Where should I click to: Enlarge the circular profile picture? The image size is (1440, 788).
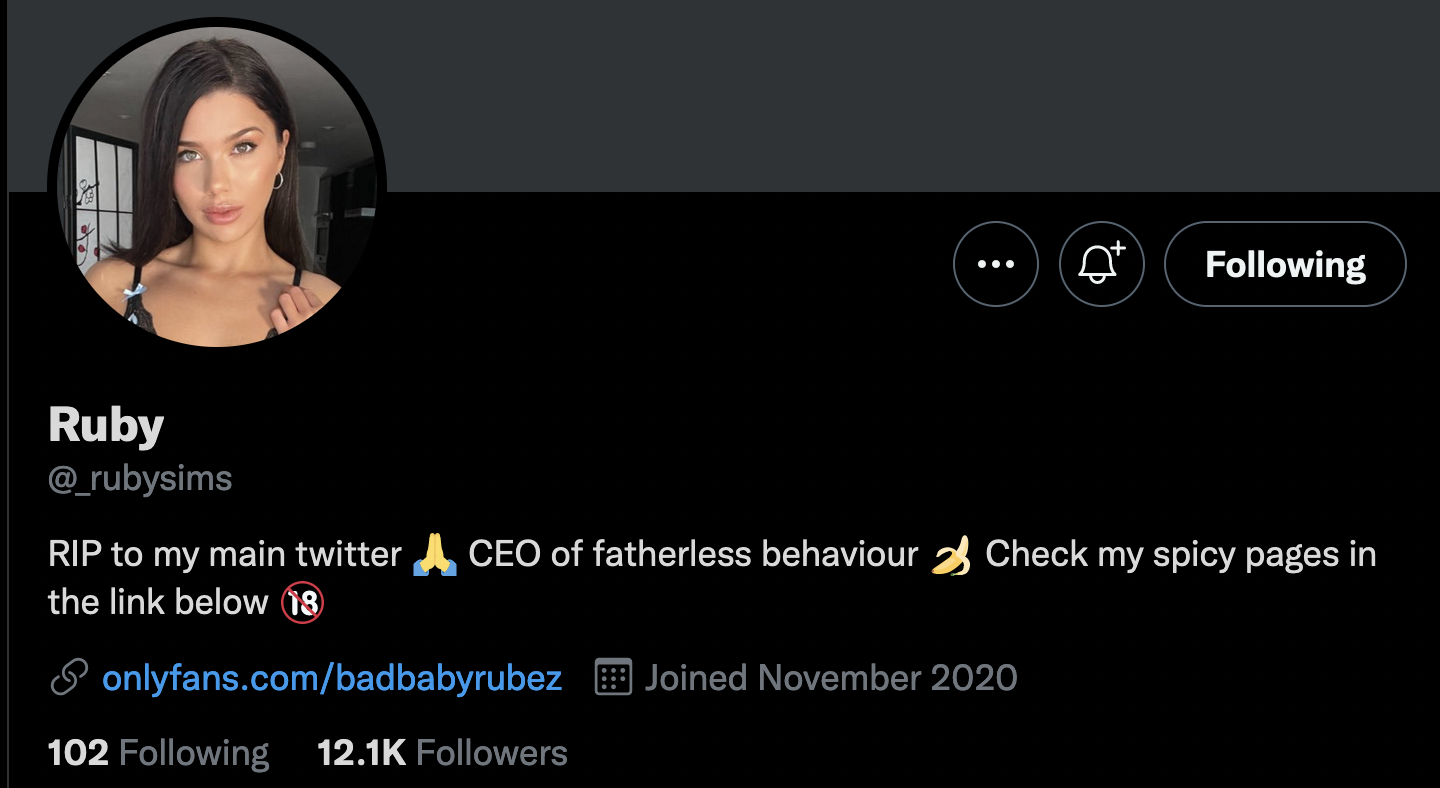(217, 187)
